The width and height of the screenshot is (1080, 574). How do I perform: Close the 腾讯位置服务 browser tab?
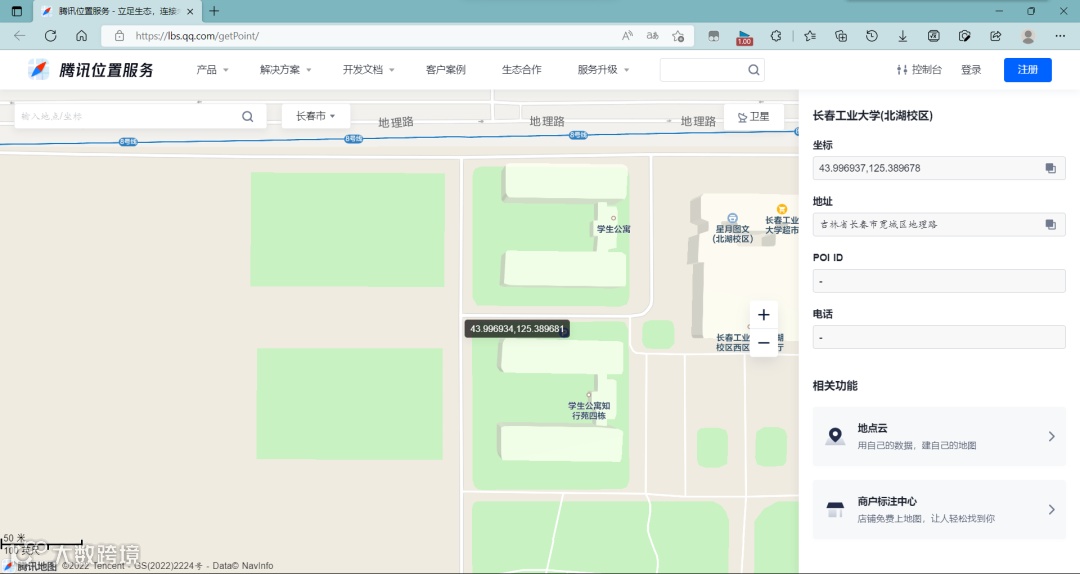(x=191, y=11)
